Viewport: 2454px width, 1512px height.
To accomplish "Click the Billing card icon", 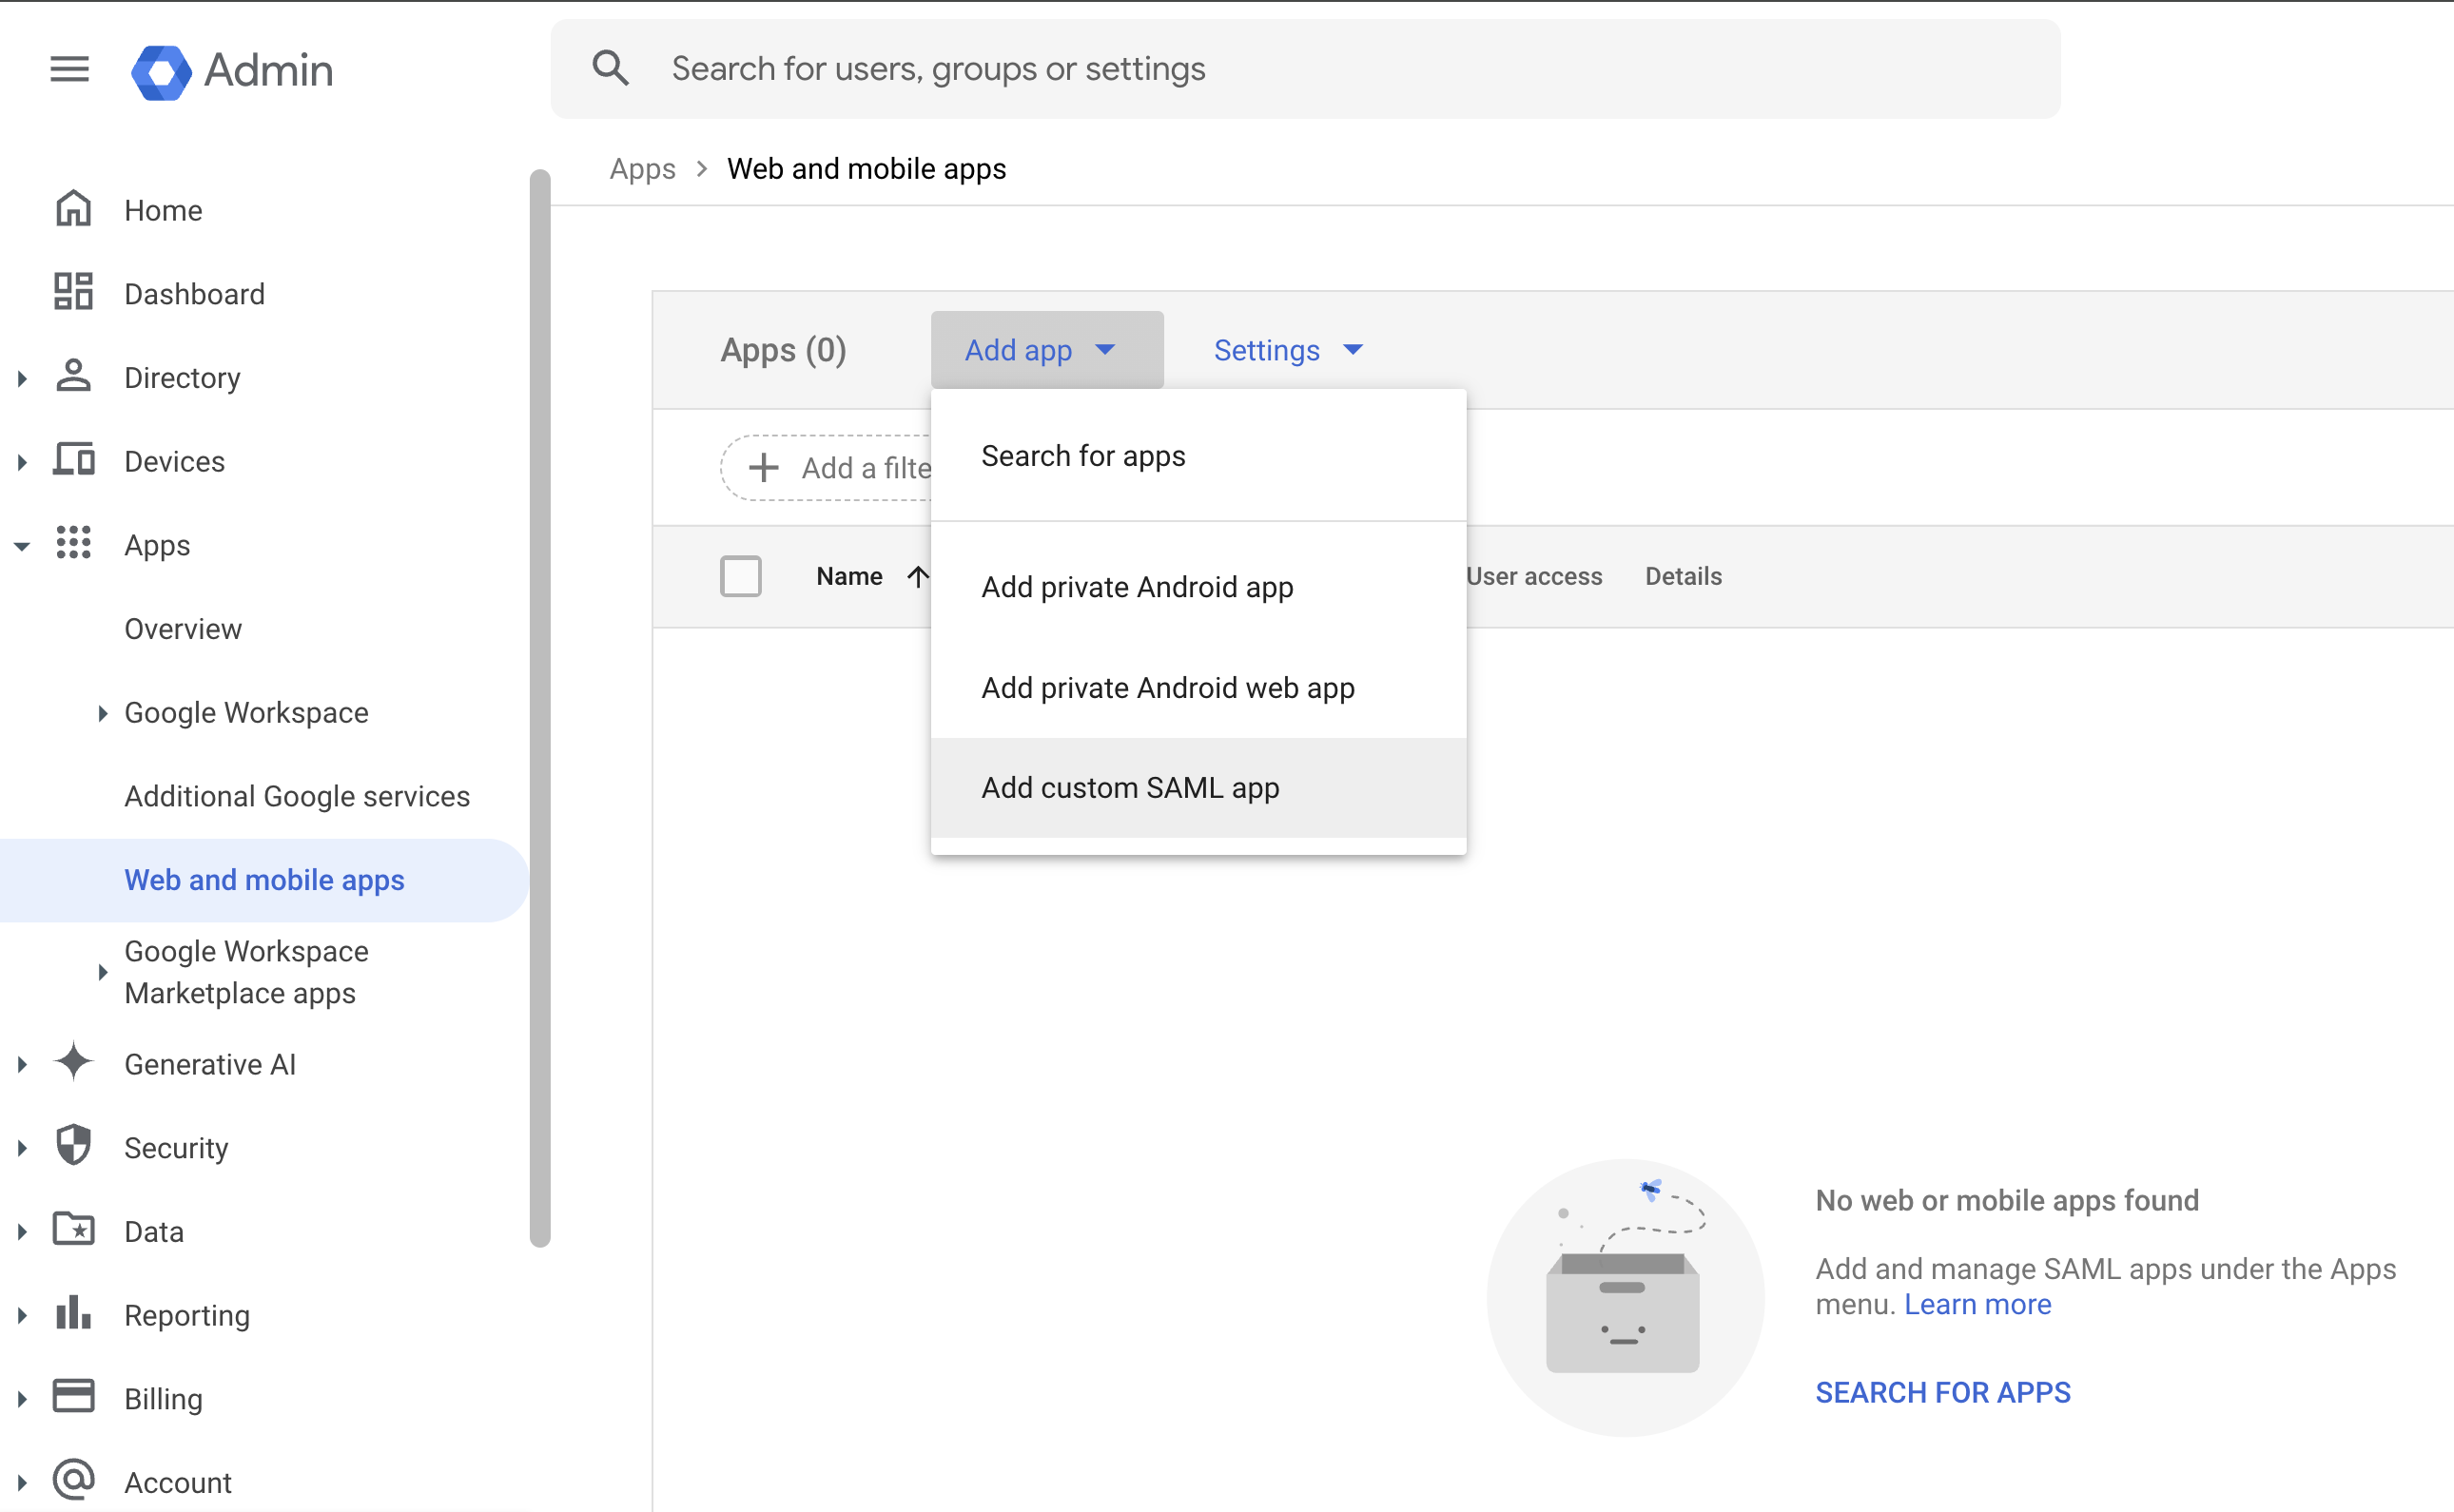I will [x=73, y=1396].
